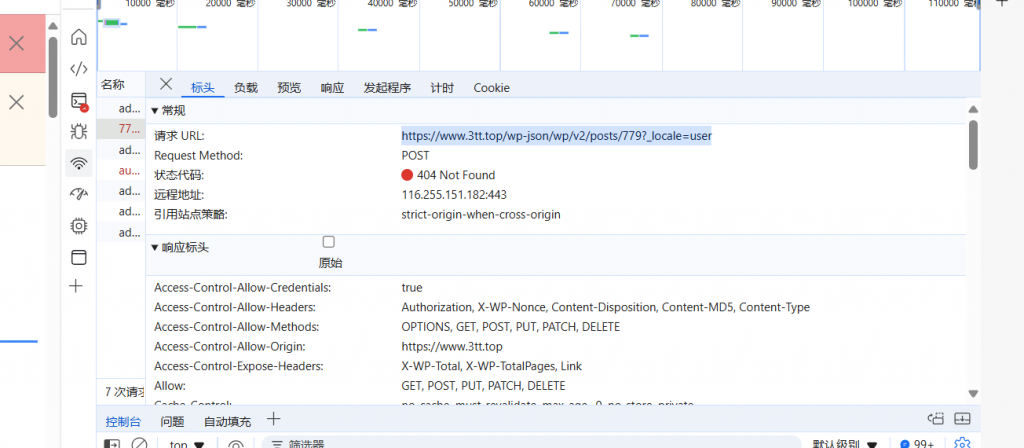Image resolution: width=1024 pixels, height=448 pixels.
Task: Click the 7 次请求 request count status
Action: tap(125, 392)
